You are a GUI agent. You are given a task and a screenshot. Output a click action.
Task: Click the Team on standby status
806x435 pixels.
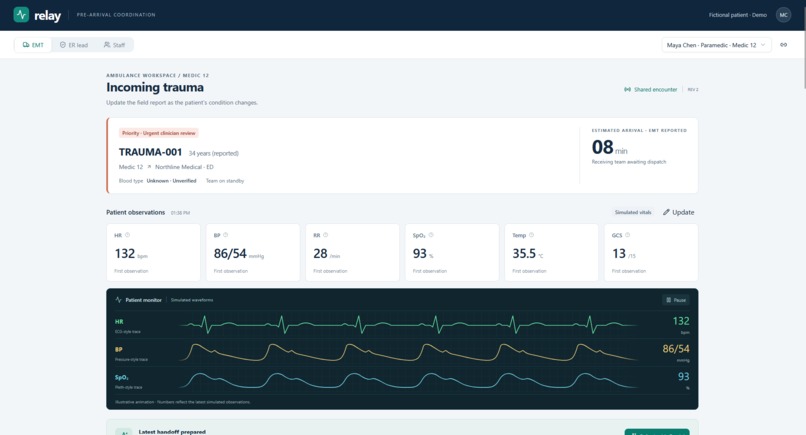225,181
